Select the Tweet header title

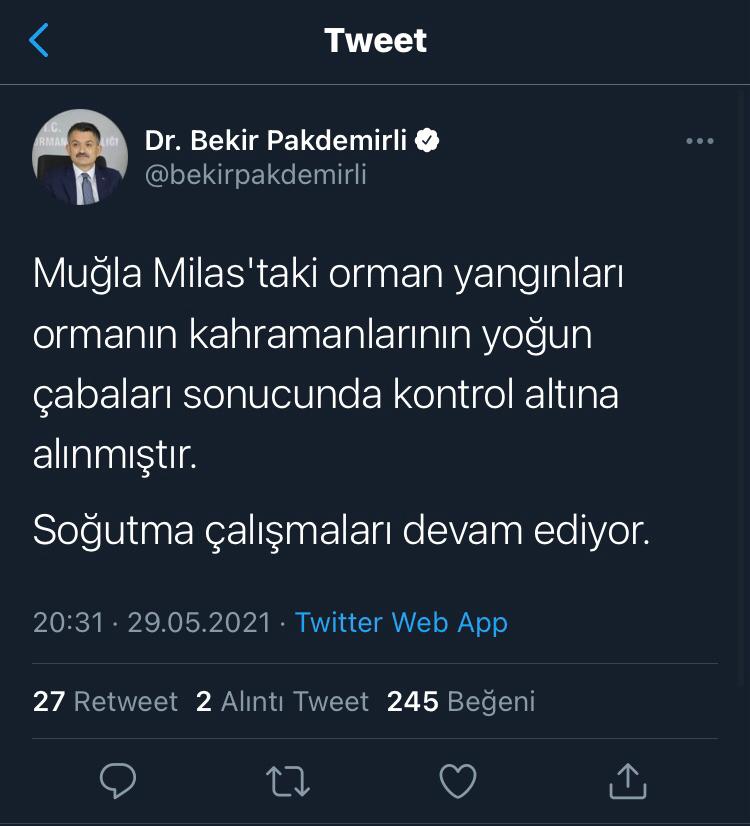374,42
